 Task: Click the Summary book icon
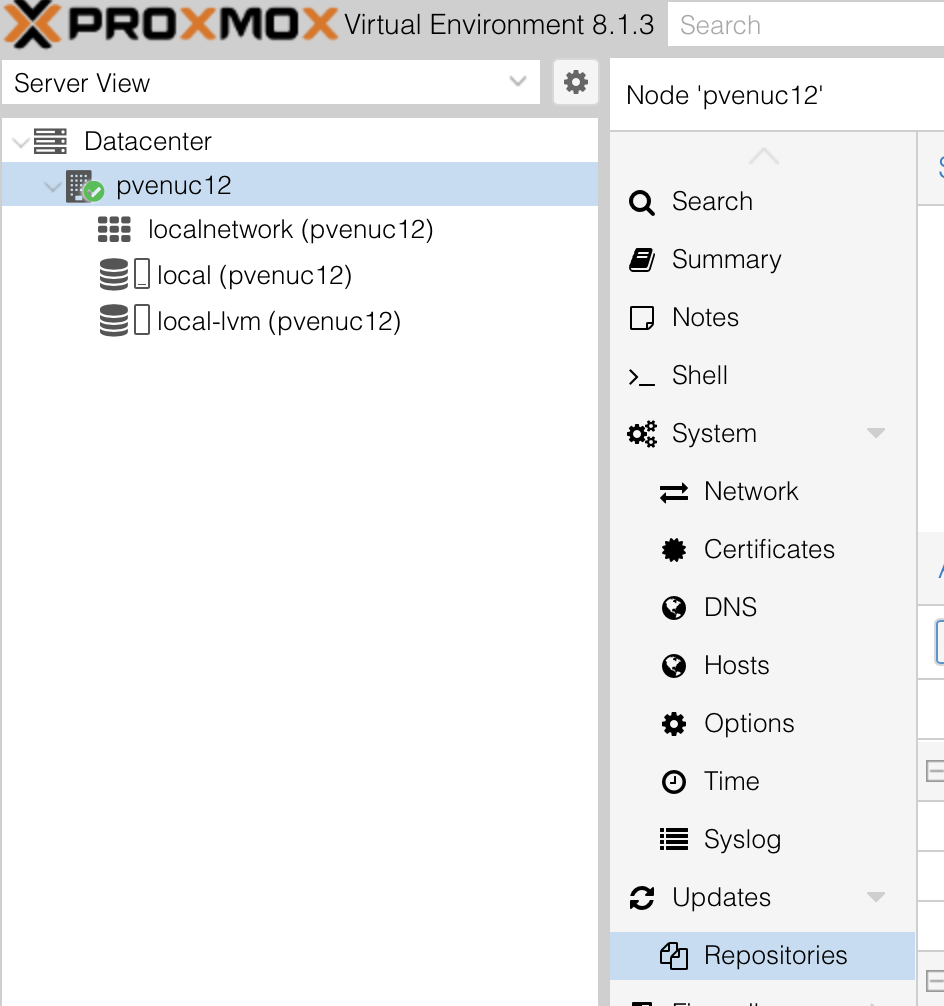[x=642, y=260]
